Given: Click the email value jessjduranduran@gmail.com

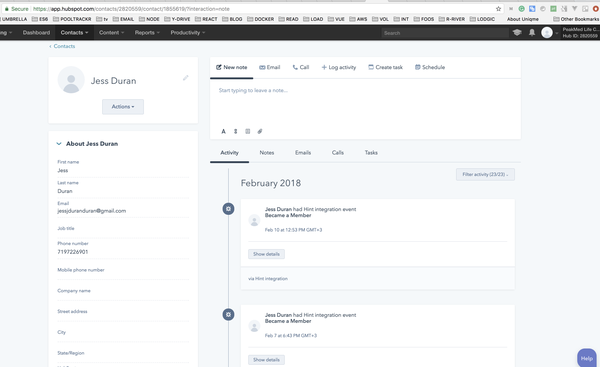Looking at the screenshot, I should (91, 211).
